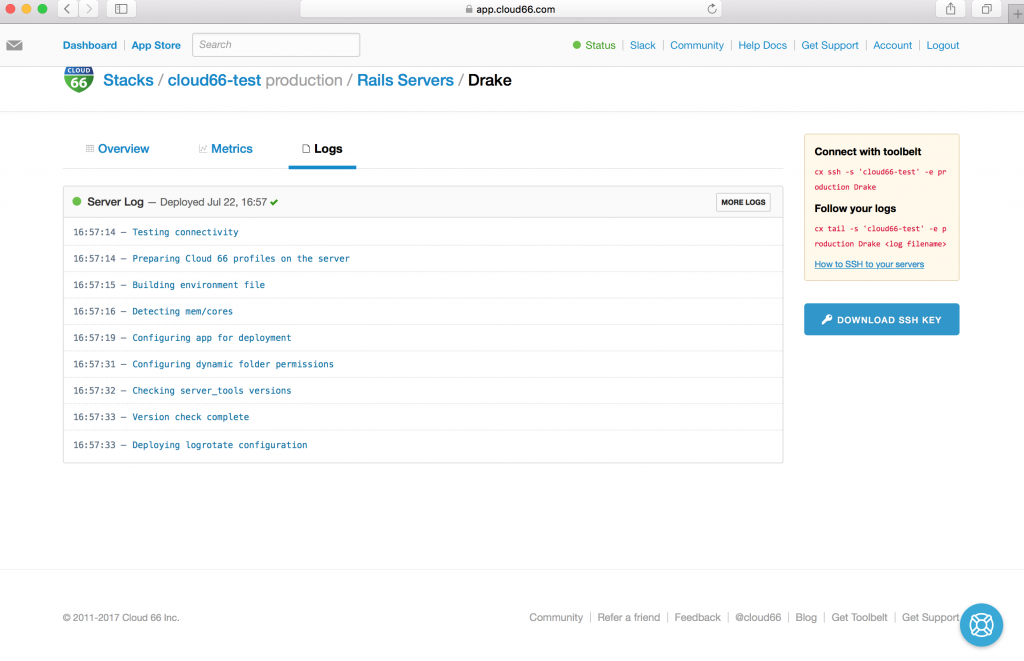Viewport: 1024px width, 661px height.
Task: Click Logout
Action: click(942, 45)
